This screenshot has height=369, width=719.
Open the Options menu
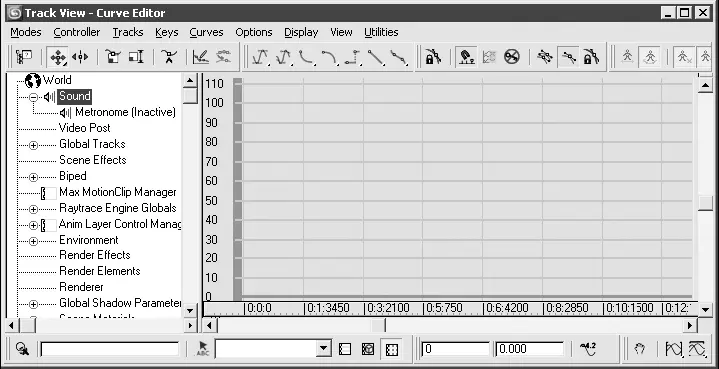pos(254,32)
